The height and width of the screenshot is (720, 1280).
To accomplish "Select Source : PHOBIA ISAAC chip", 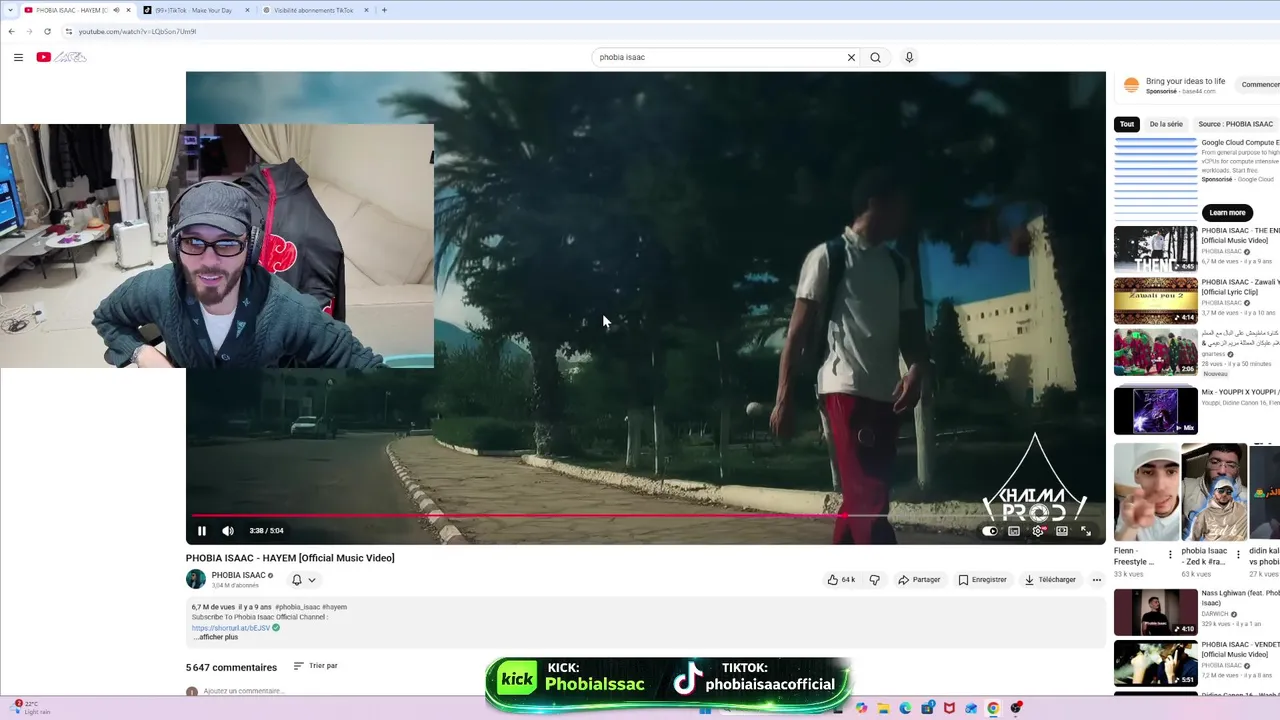I will tap(1235, 124).
